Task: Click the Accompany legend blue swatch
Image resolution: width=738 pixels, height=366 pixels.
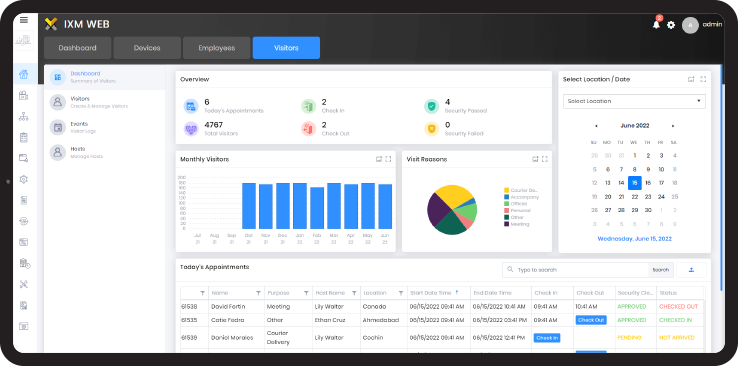Action: (506, 197)
